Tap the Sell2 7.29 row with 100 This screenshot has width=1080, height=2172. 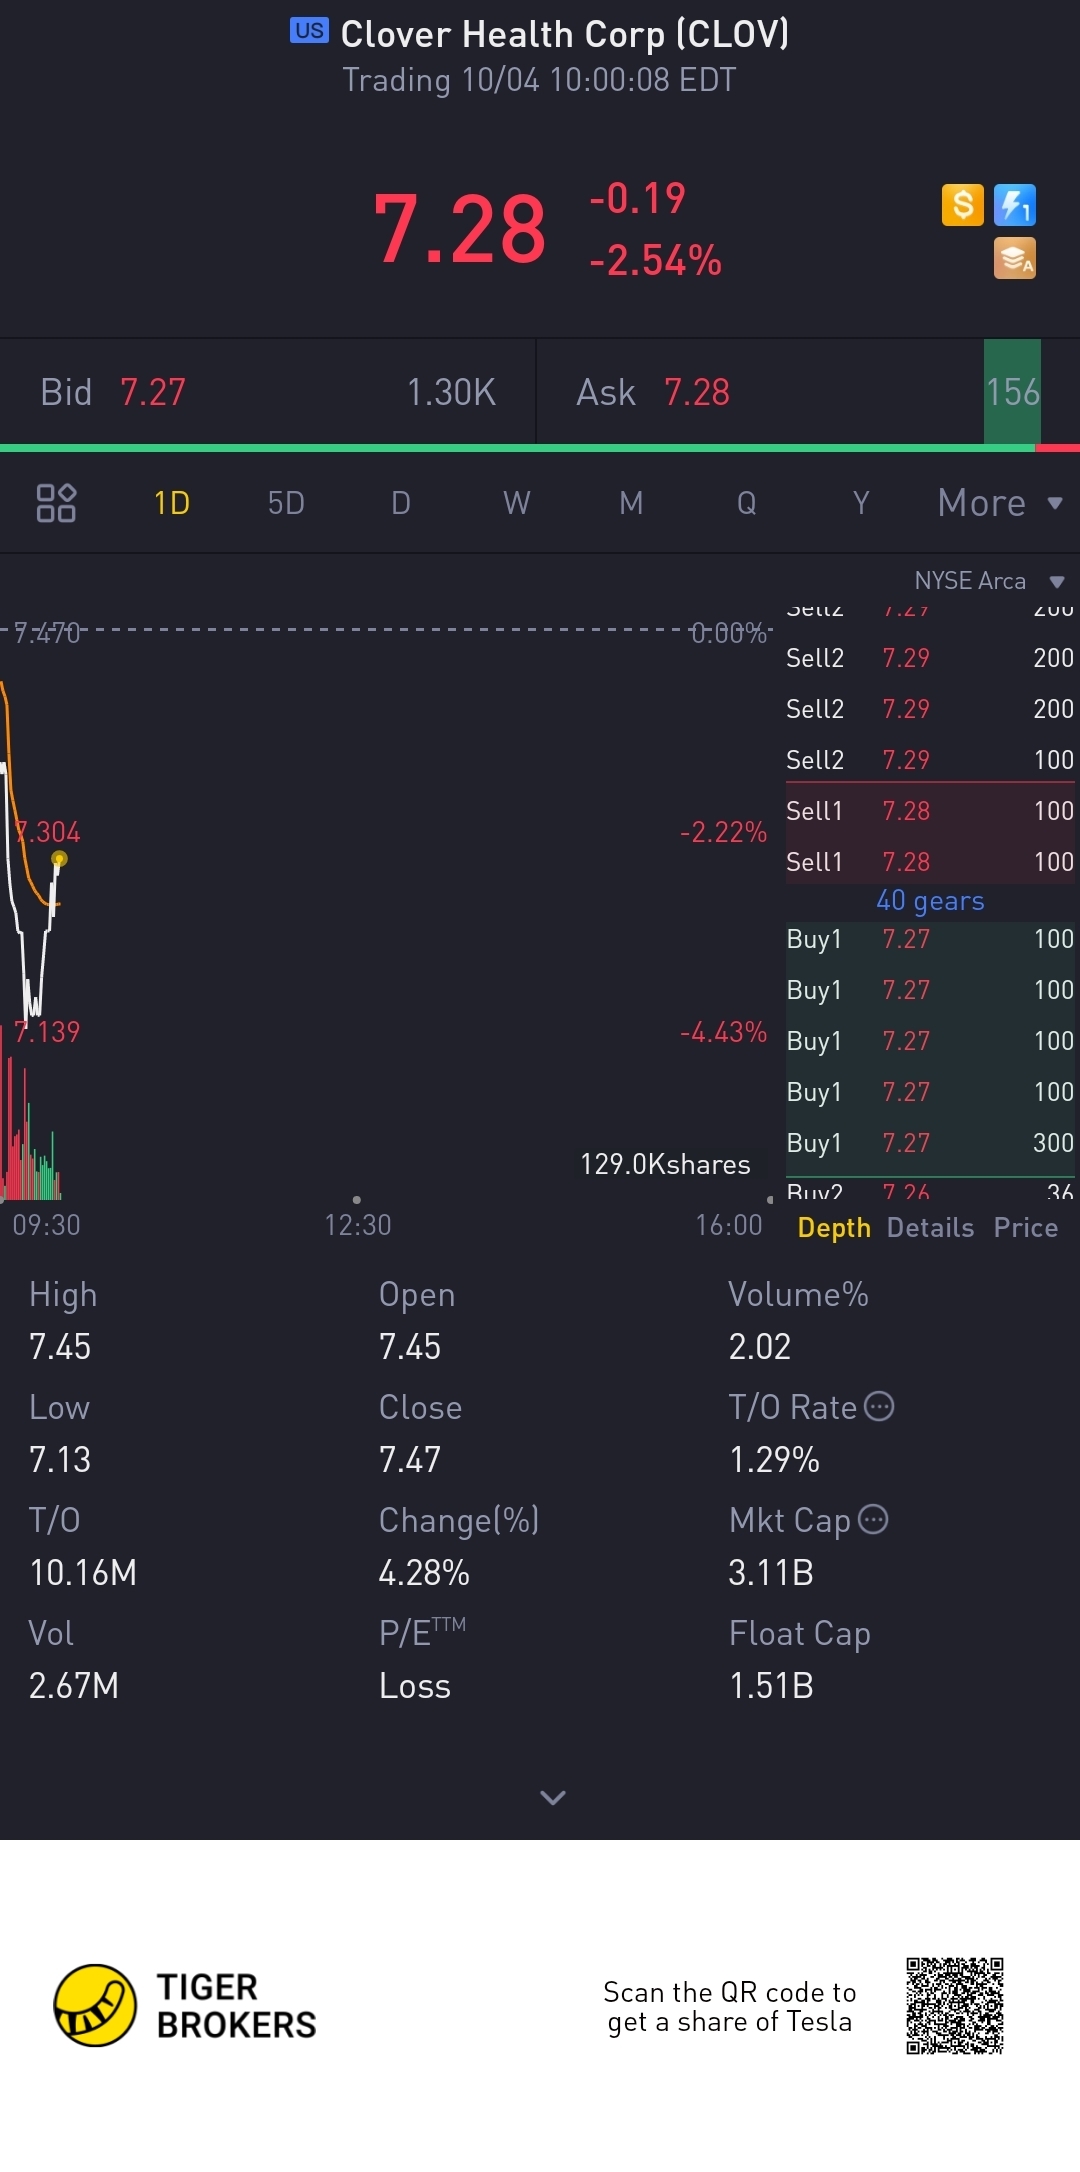pos(930,760)
